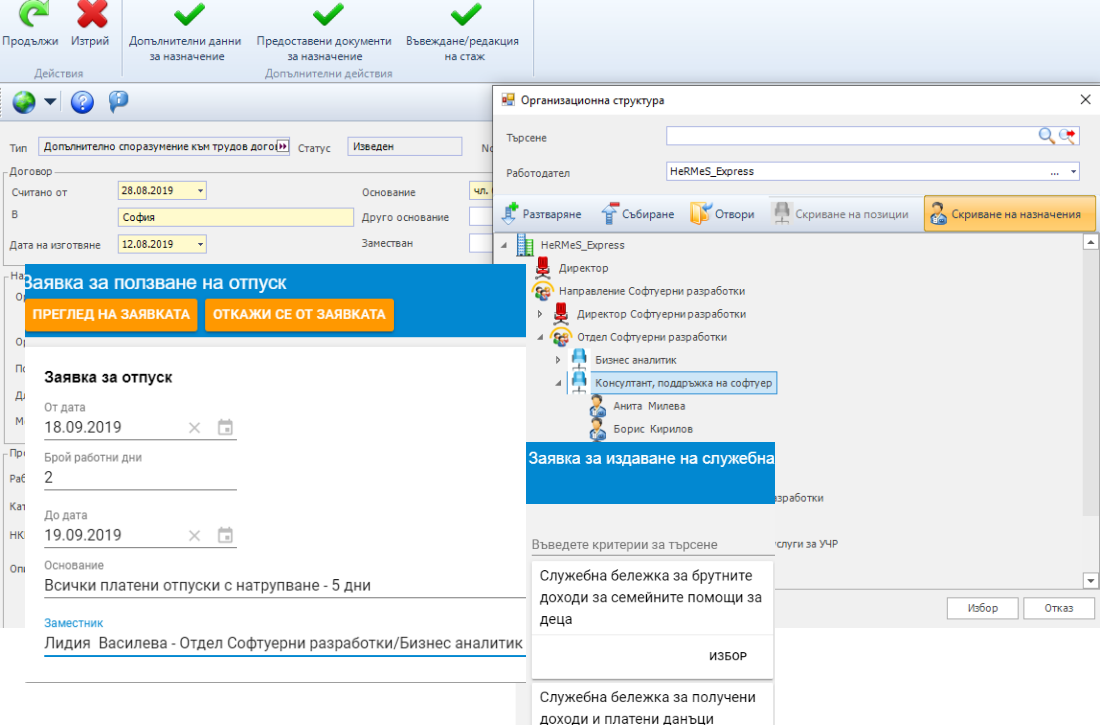Clear the От дата field with X
Image resolution: width=1100 pixels, height=725 pixels.
[x=194, y=427]
